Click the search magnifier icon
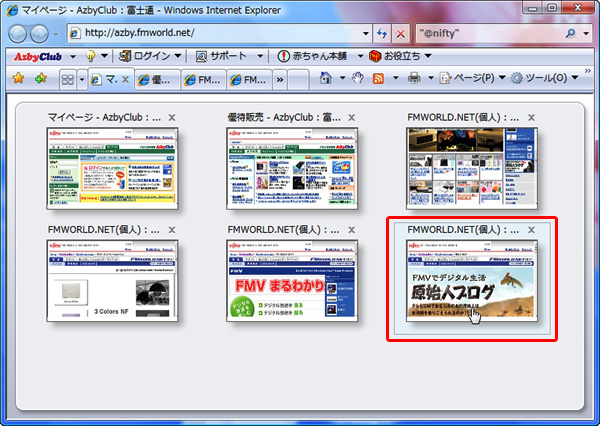The height and width of the screenshot is (426, 600). click(x=570, y=33)
